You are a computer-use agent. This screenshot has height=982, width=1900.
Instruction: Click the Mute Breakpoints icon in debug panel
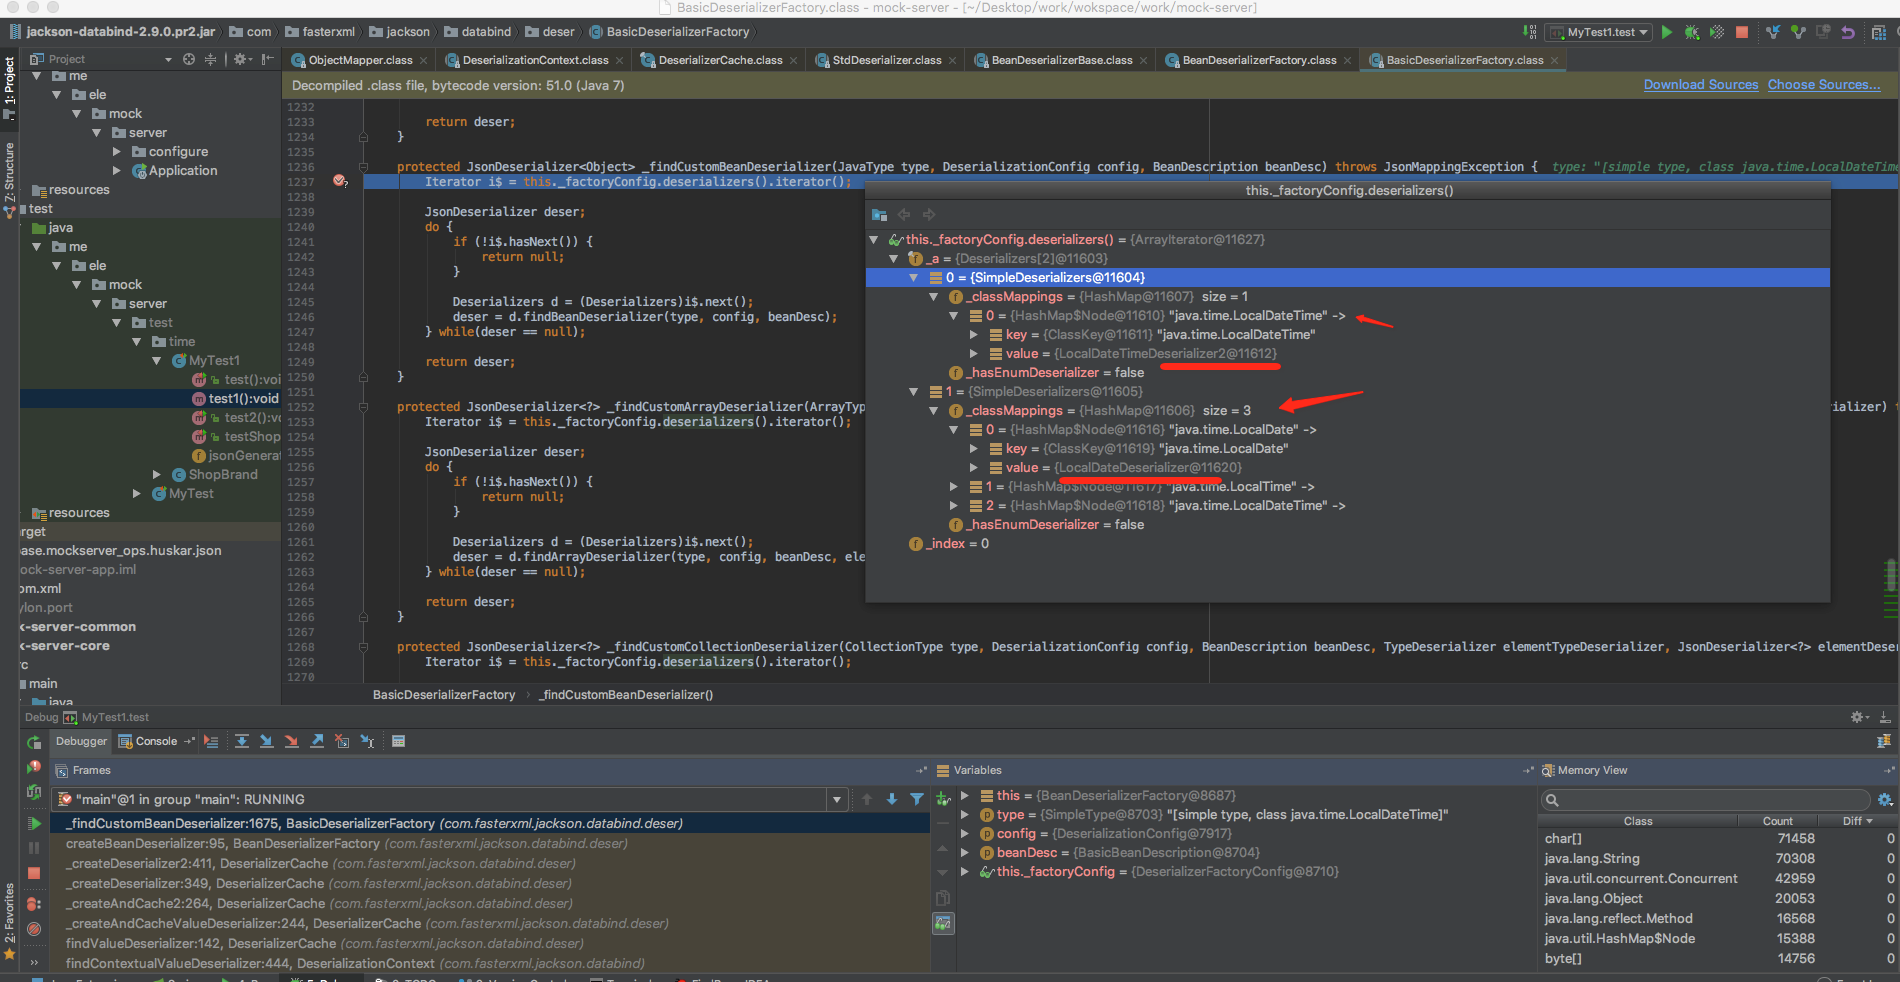pyautogui.click(x=34, y=930)
